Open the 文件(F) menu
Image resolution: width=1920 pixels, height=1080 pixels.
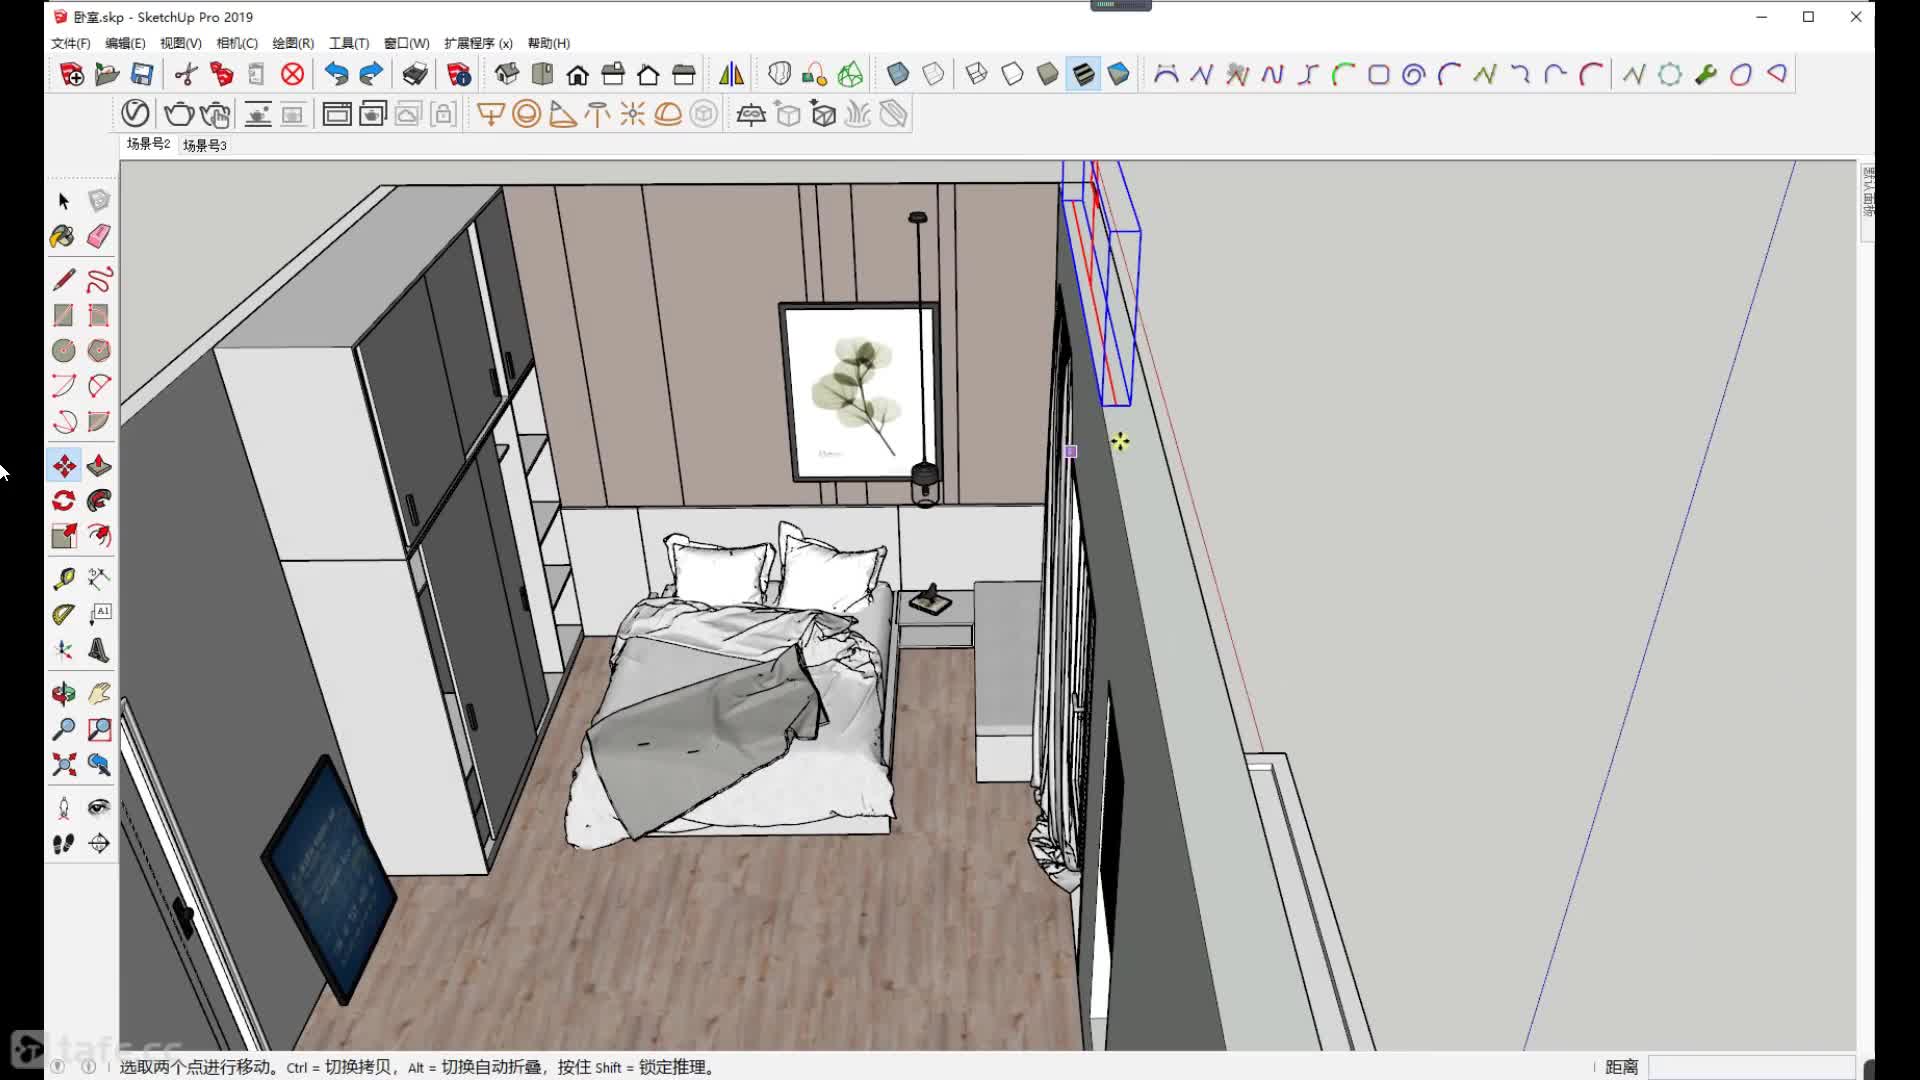70,43
